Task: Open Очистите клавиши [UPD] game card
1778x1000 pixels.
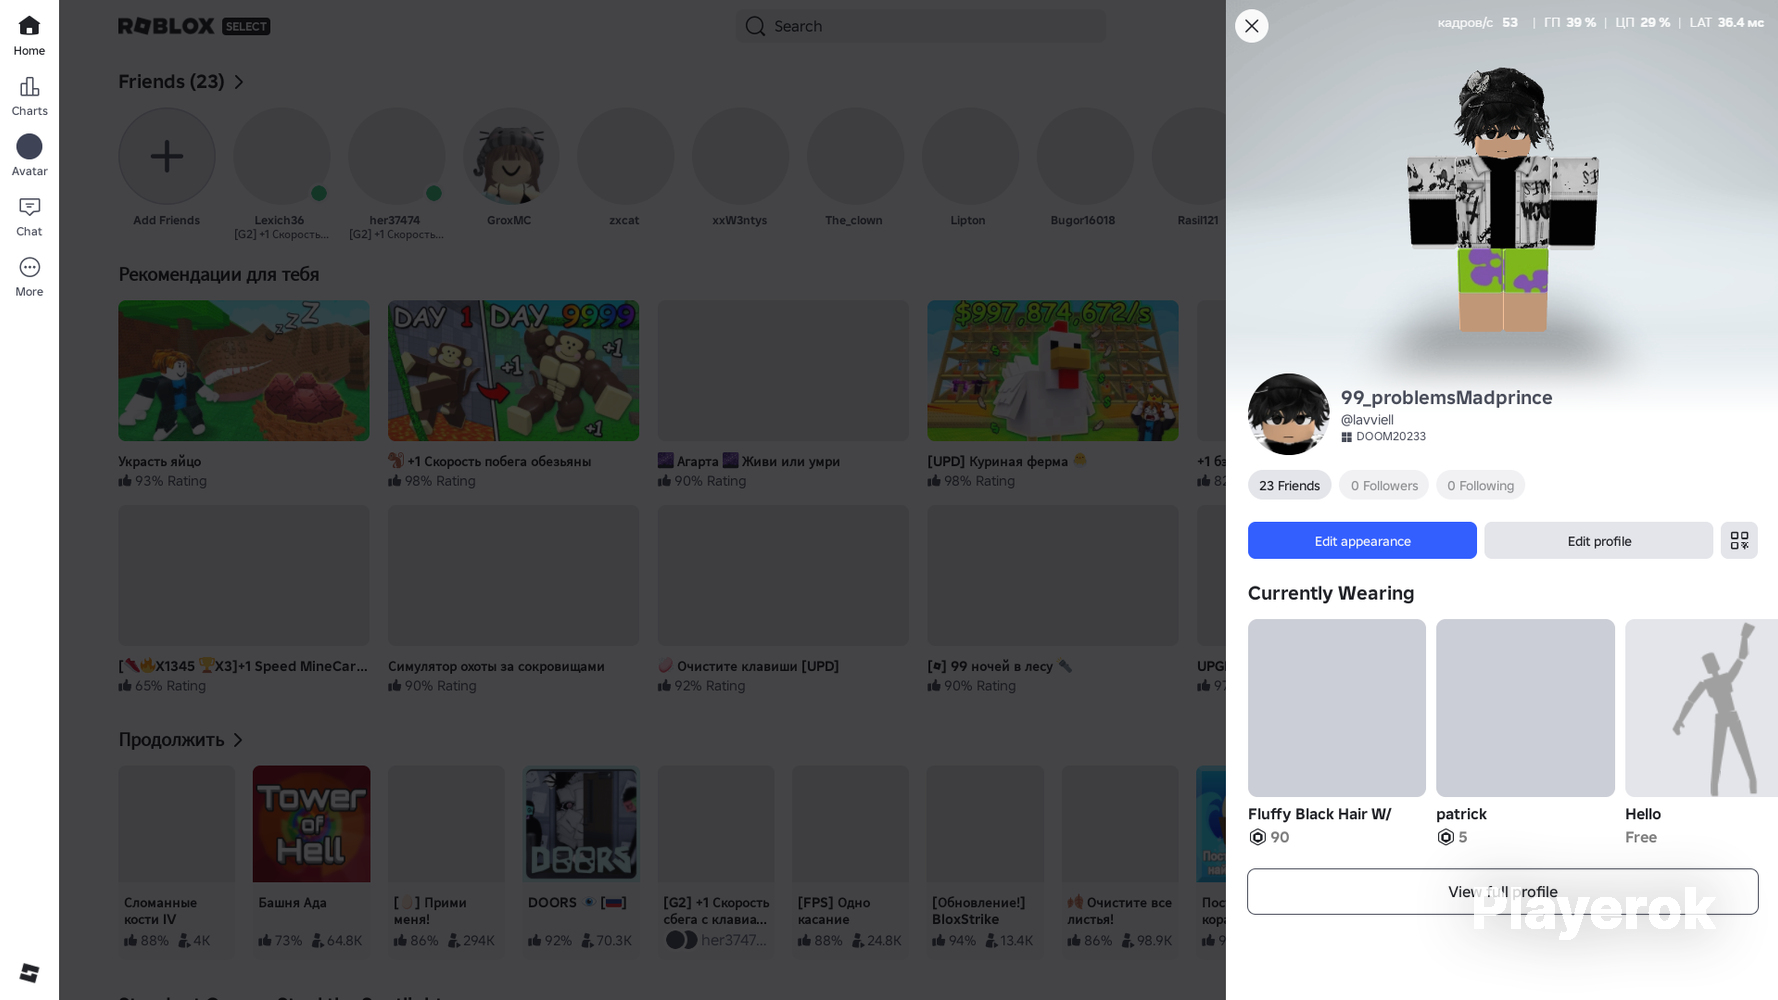Action: coord(783,575)
